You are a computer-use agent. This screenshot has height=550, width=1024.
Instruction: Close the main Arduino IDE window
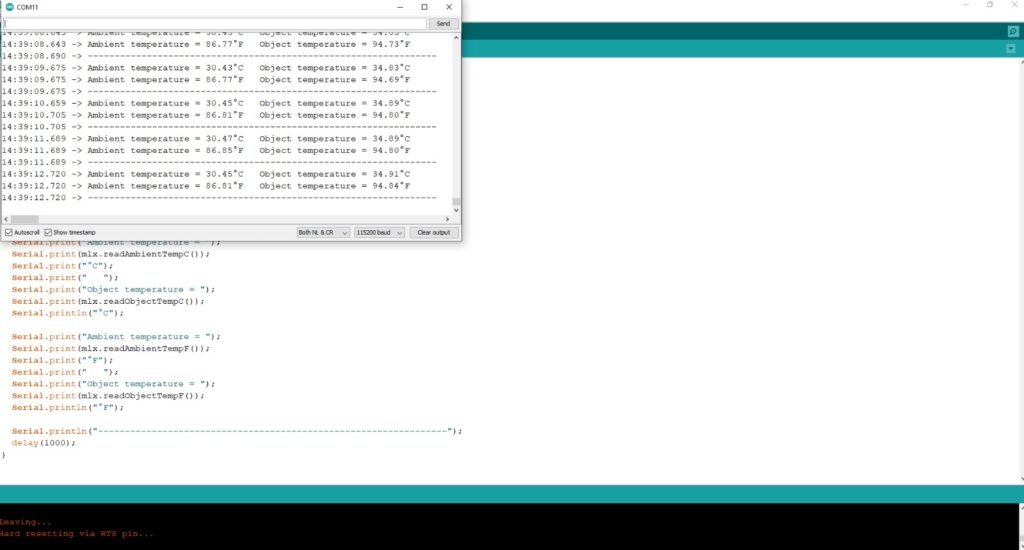(1015, 5)
